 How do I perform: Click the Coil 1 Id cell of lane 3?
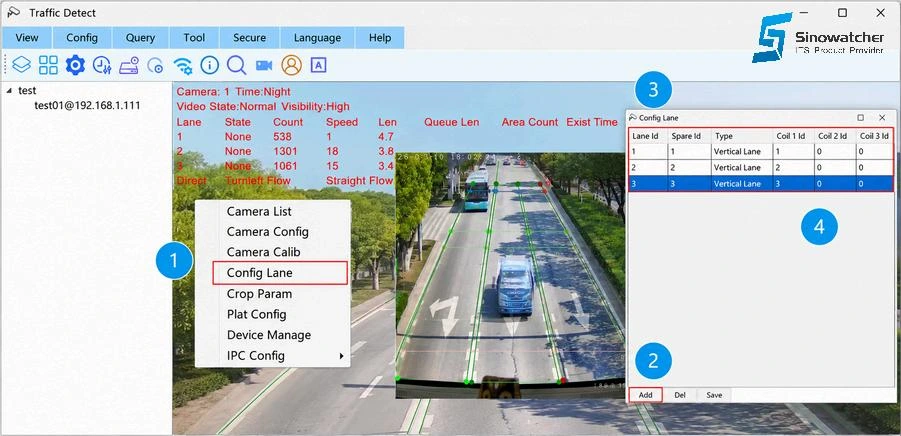pyautogui.click(x=793, y=184)
